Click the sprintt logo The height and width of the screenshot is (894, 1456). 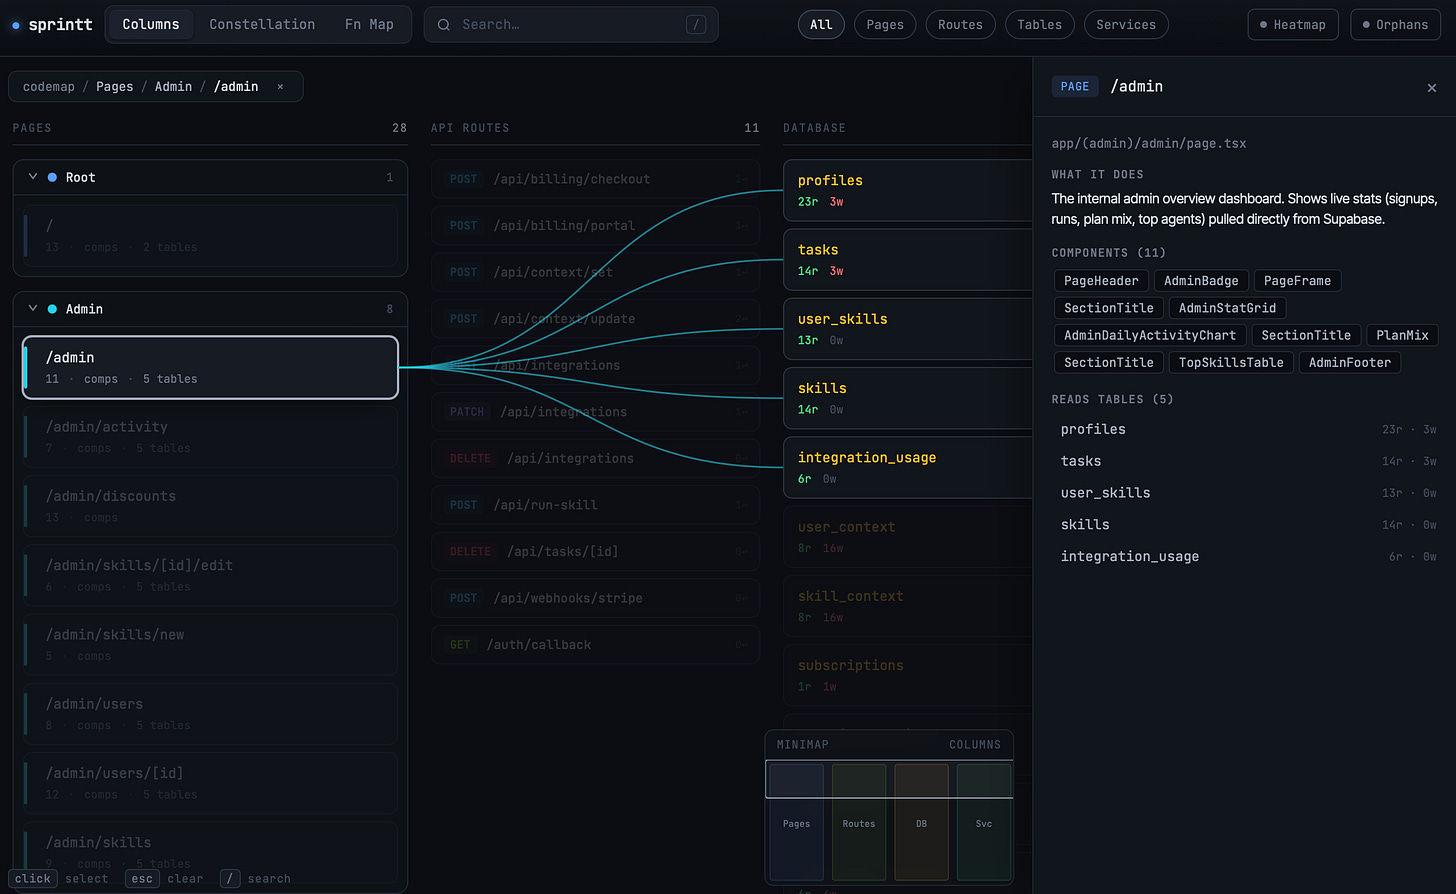(52, 25)
